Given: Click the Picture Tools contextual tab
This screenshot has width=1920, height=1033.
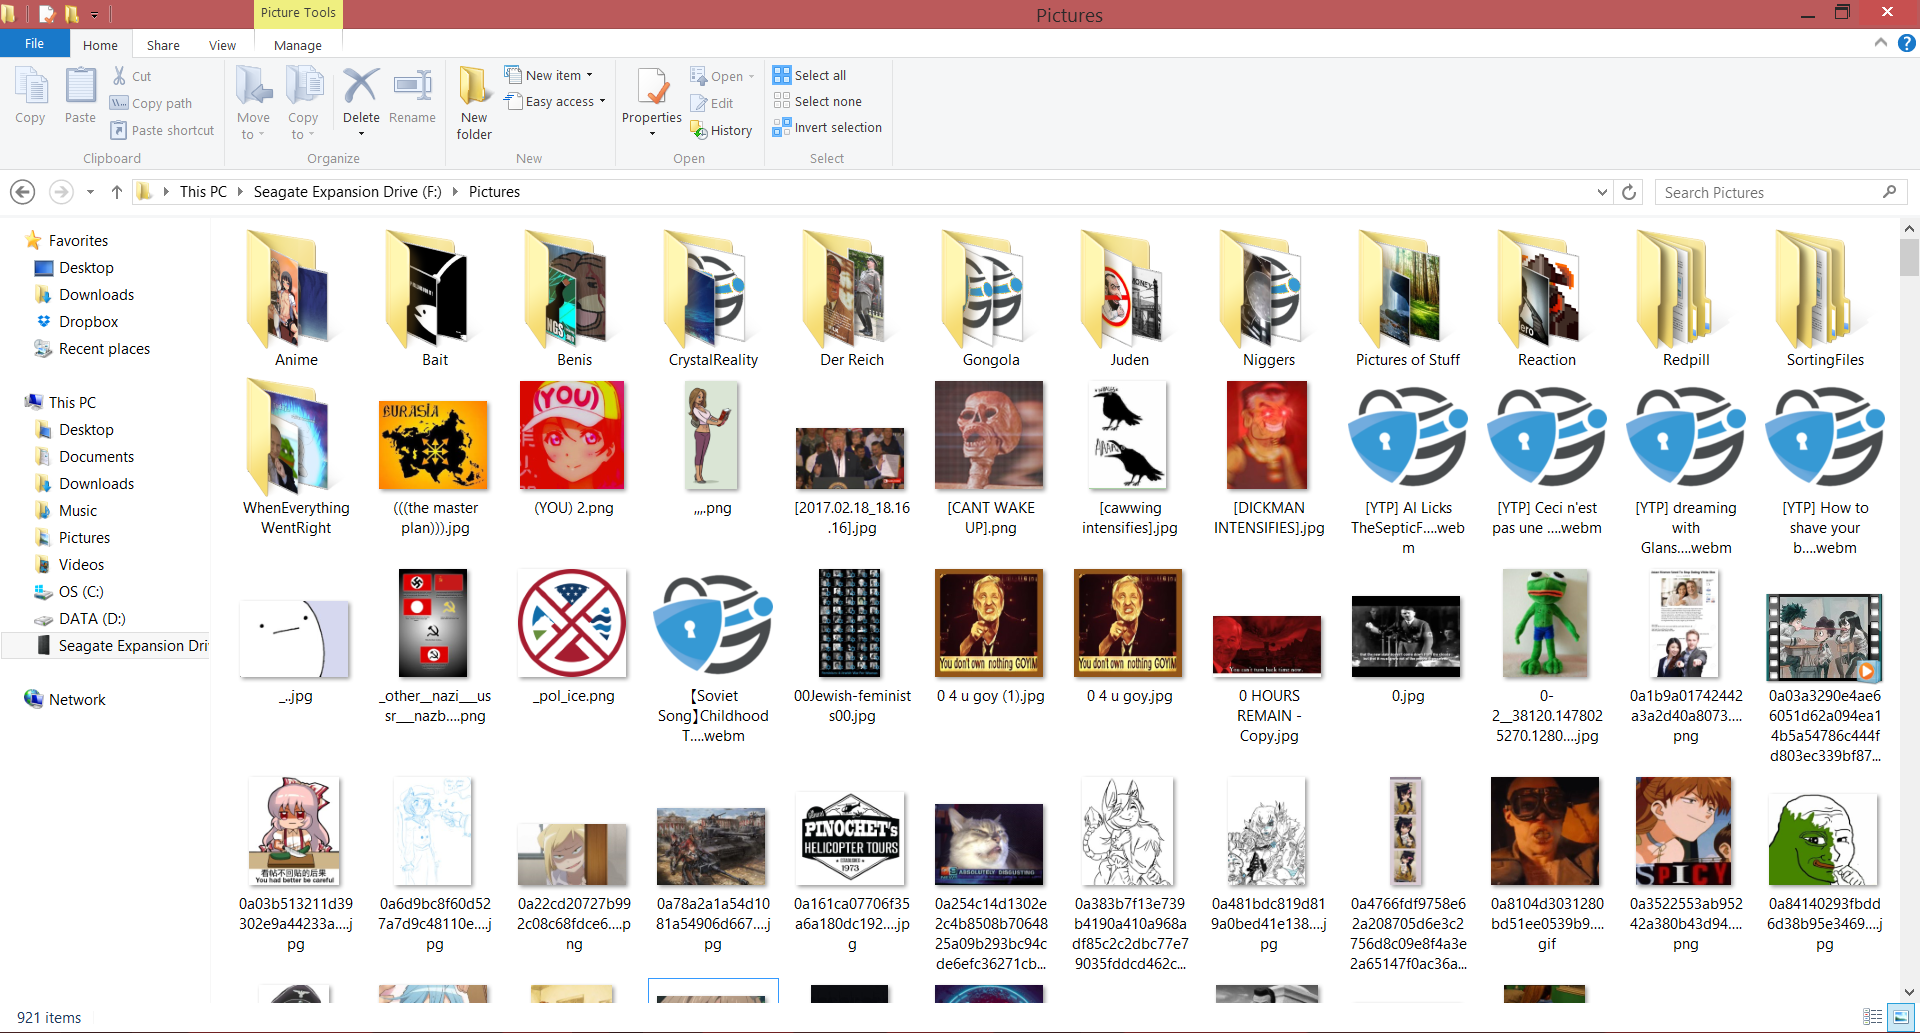Looking at the screenshot, I should click(298, 13).
